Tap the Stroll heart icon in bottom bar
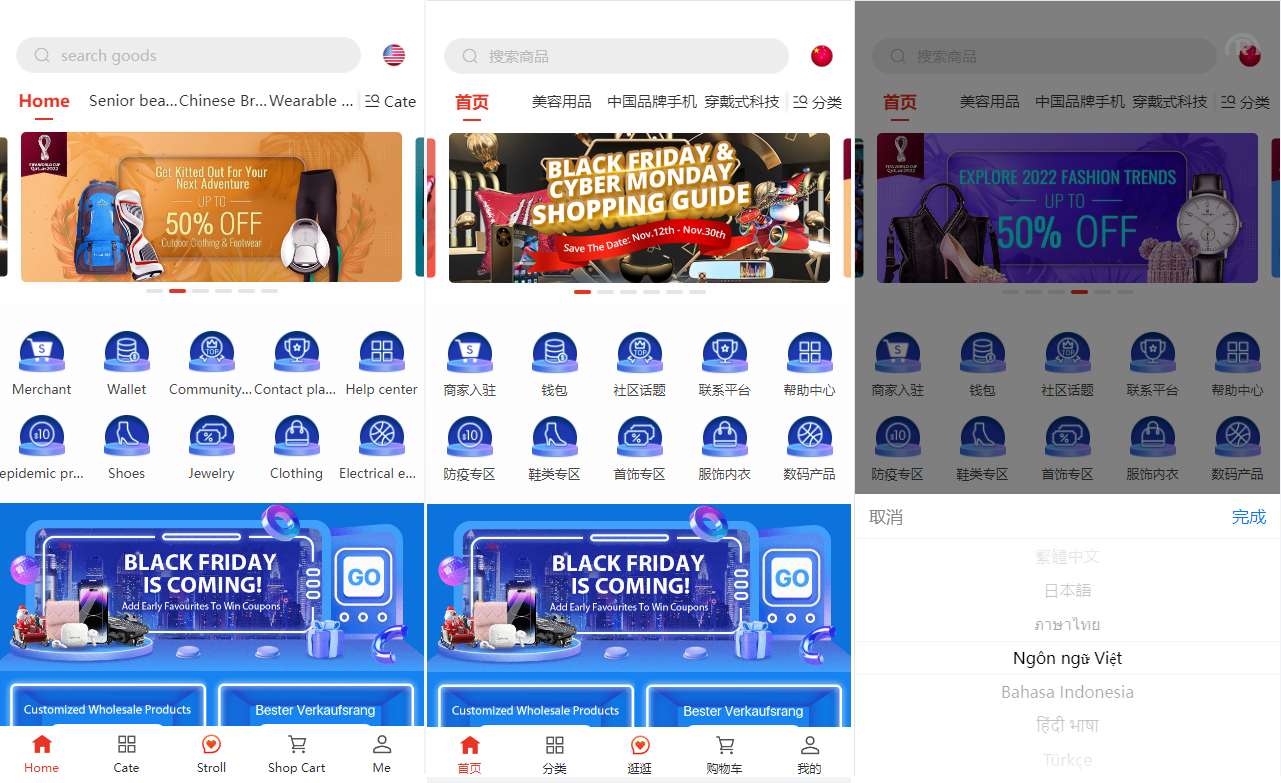Viewport: 1281px width, 783px height. 211,745
